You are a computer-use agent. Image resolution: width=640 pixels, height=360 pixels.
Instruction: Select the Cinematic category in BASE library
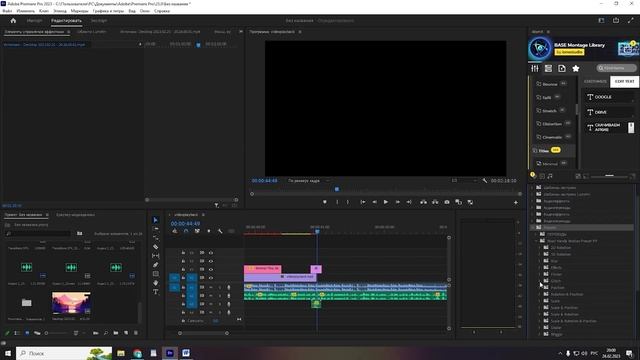coord(553,137)
